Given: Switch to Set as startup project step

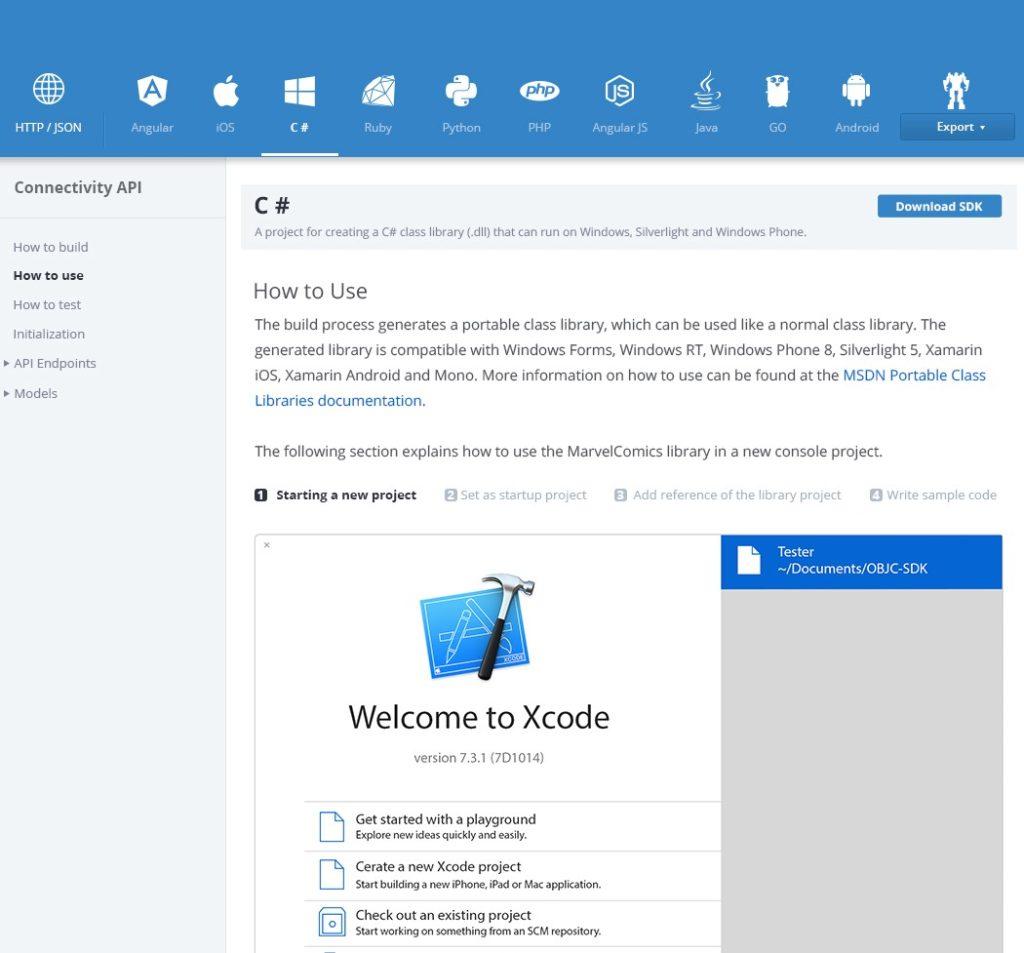Looking at the screenshot, I should pyautogui.click(x=515, y=495).
